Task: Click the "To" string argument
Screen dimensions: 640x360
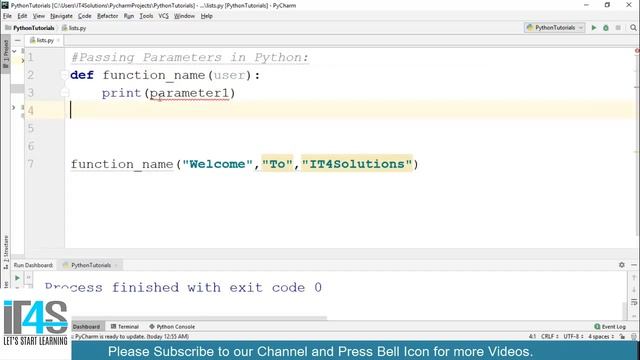Action: pos(277,164)
